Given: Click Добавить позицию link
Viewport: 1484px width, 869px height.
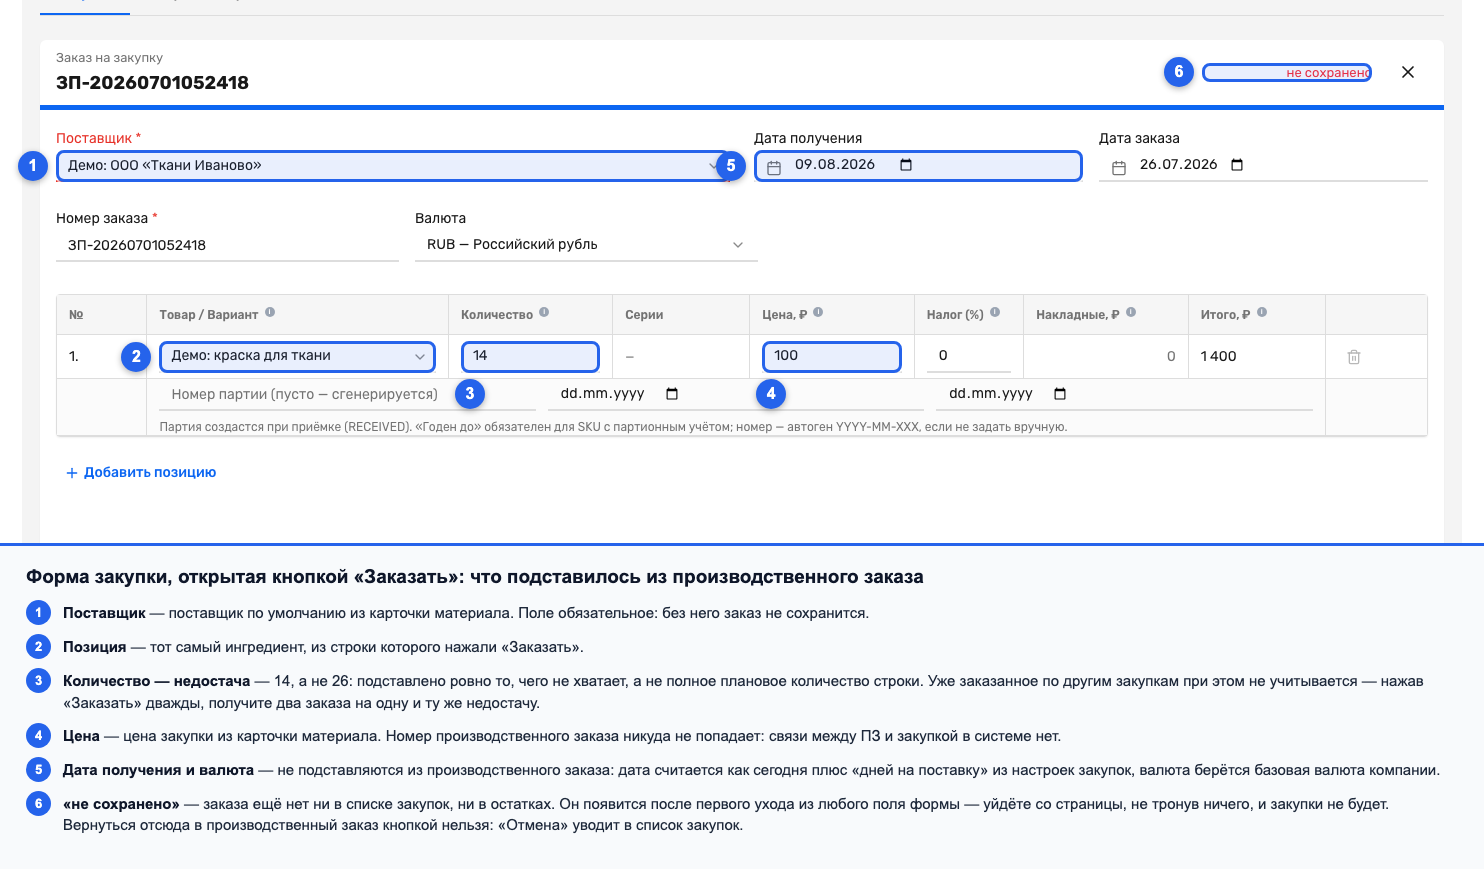Looking at the screenshot, I should 141,473.
